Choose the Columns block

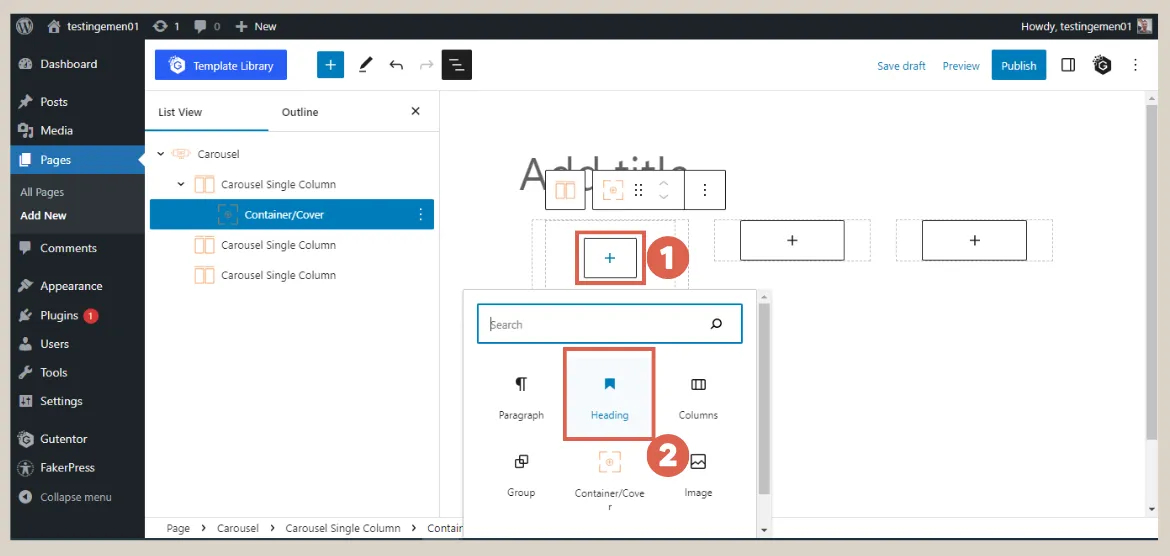point(698,394)
